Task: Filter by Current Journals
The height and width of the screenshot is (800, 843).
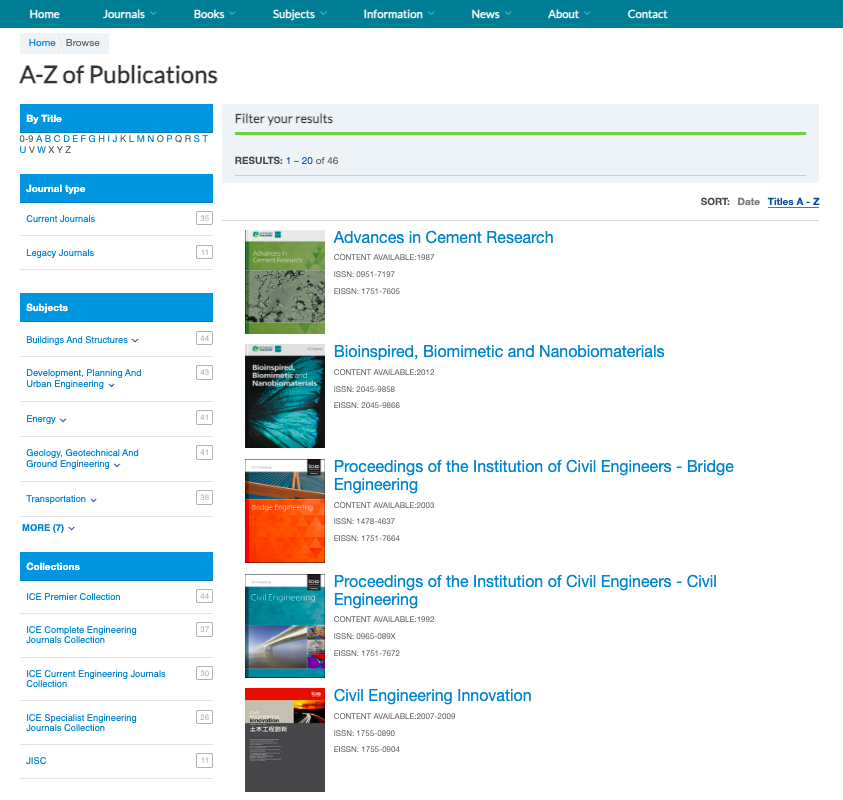Action: click(x=61, y=219)
